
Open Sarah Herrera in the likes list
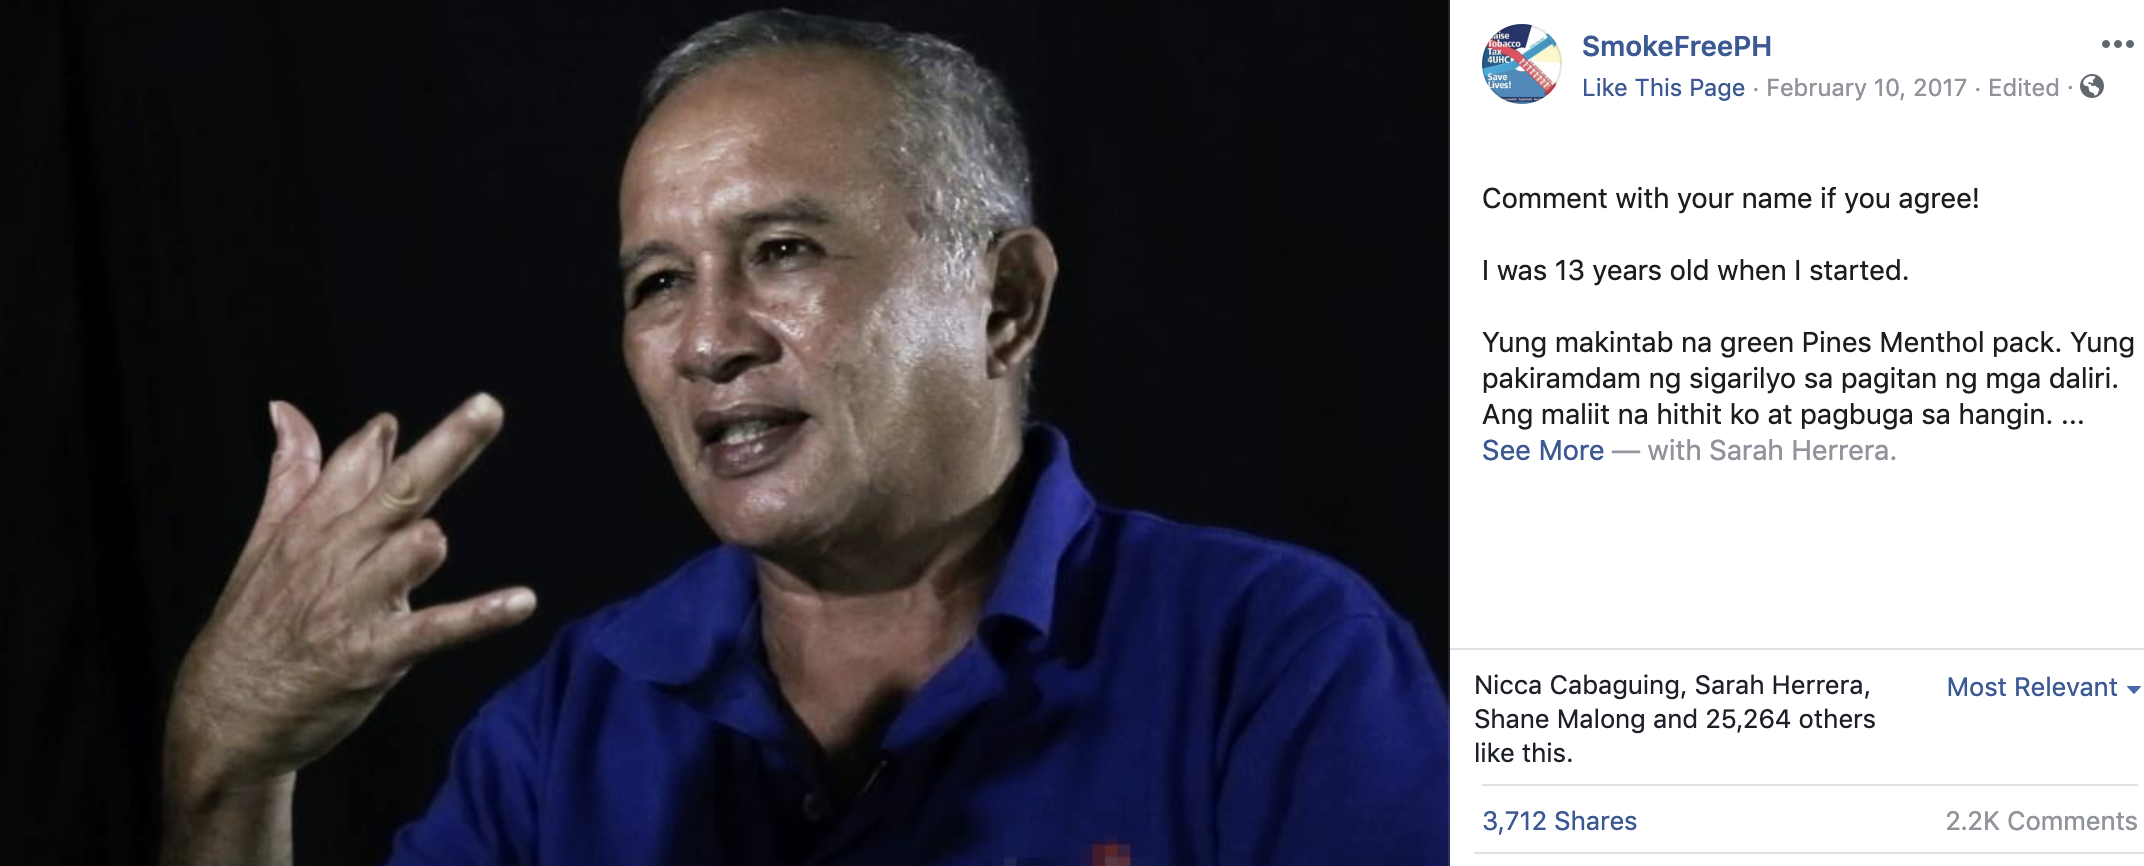(1779, 685)
